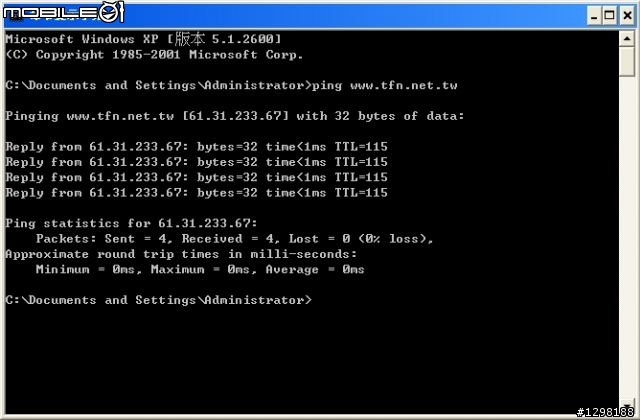This screenshot has width=640, height=420.
Task: Click the first Reply from 61.31.233.67 line
Action: [x=196, y=147]
